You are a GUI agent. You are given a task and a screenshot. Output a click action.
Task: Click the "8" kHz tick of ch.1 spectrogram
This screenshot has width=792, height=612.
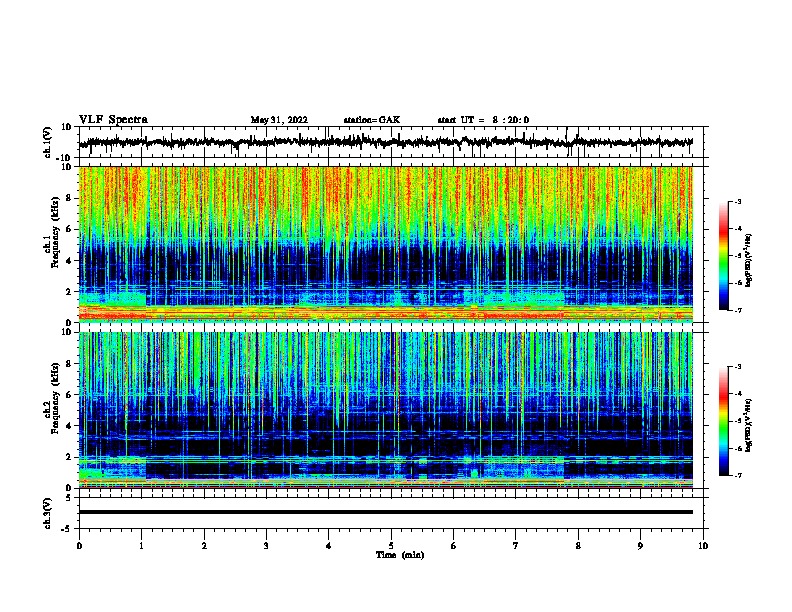tap(69, 198)
